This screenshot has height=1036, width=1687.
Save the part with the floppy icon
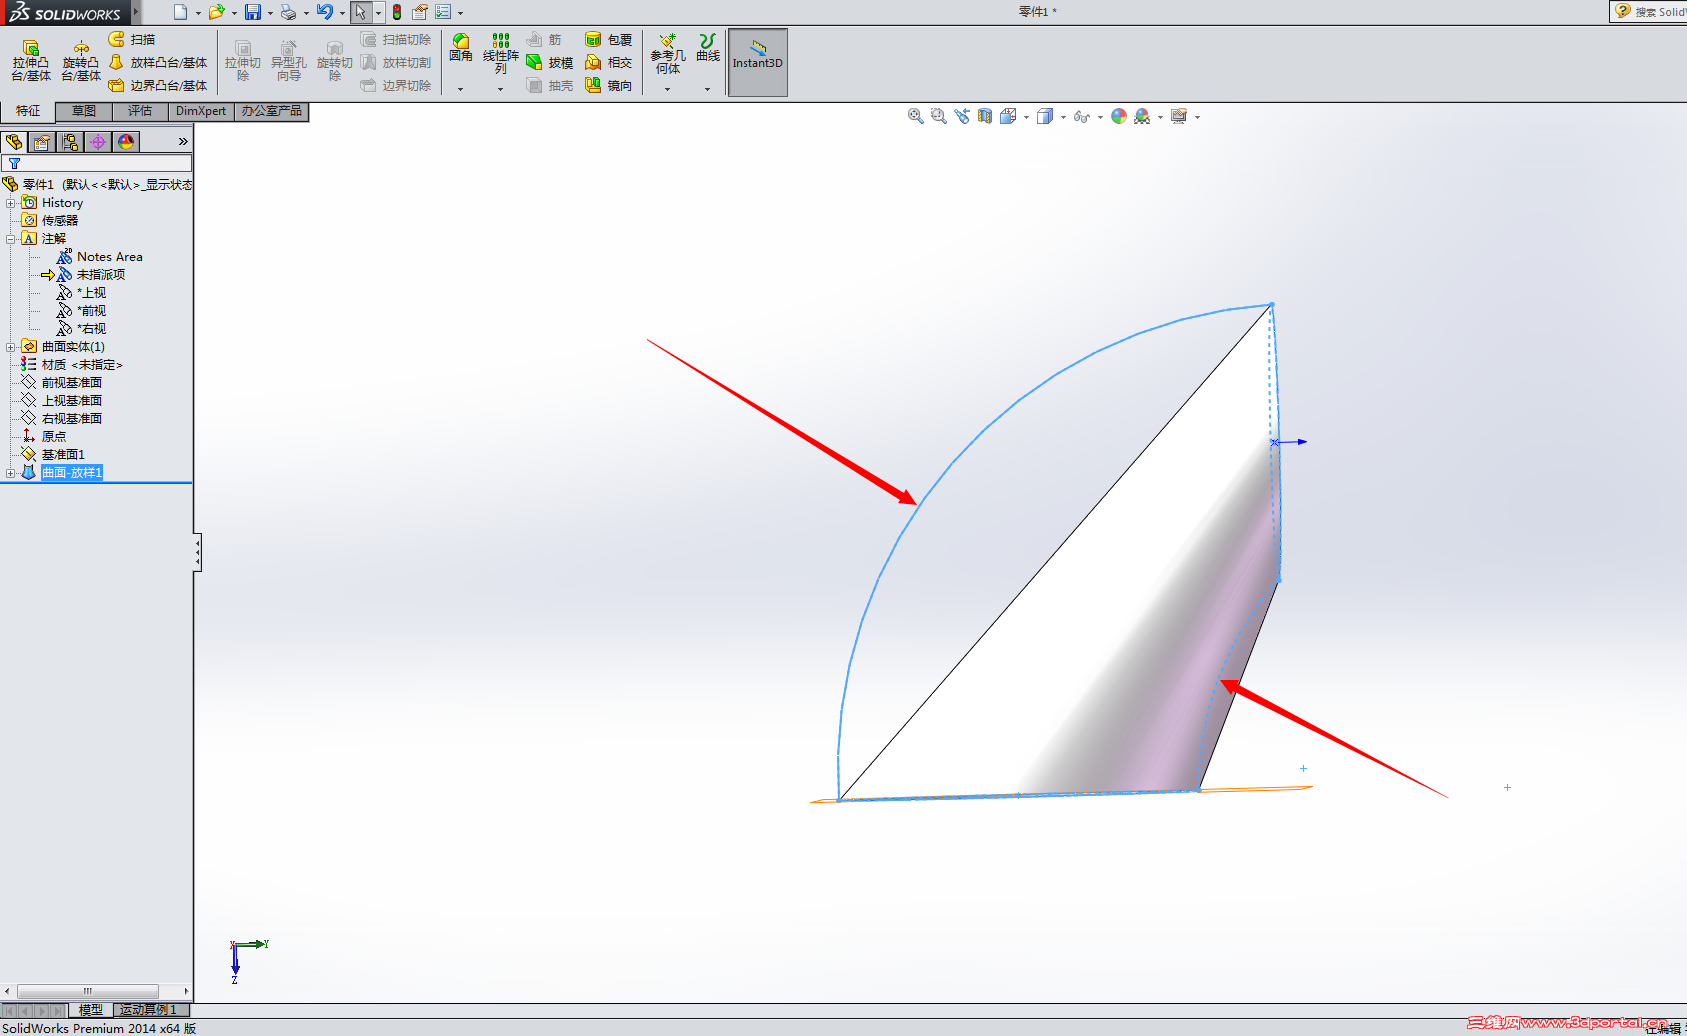click(x=253, y=12)
